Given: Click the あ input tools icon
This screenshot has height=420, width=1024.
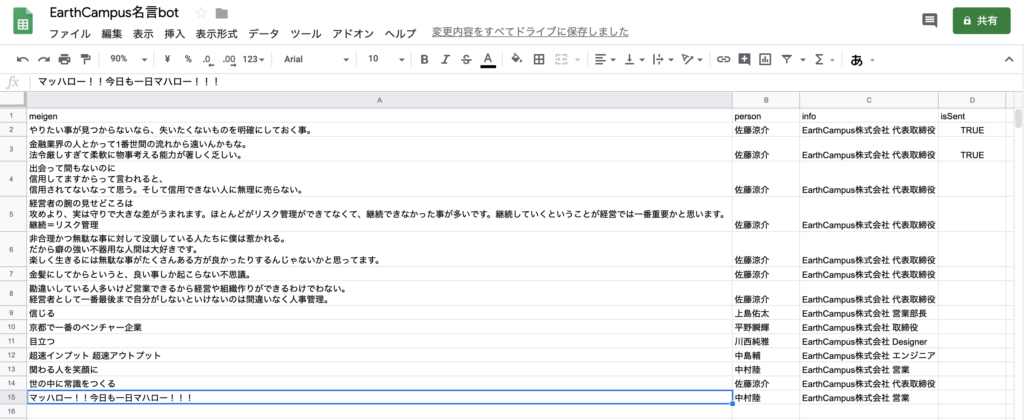Looking at the screenshot, I should tap(857, 59).
